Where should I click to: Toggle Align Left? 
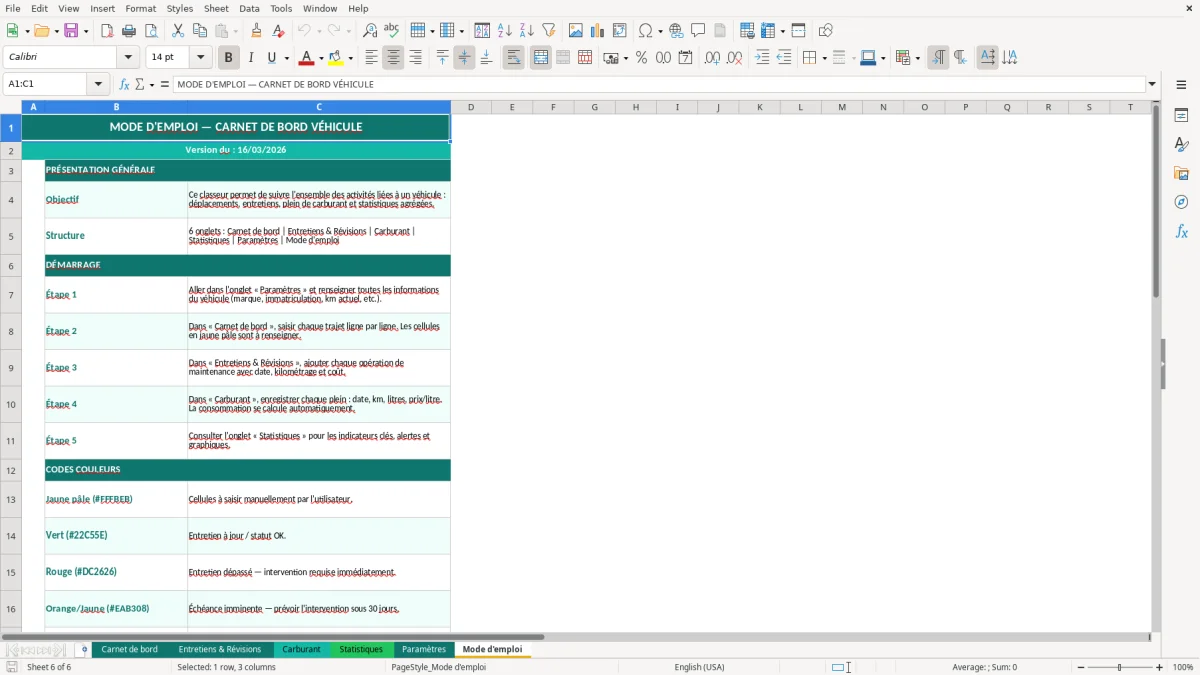(x=371, y=58)
